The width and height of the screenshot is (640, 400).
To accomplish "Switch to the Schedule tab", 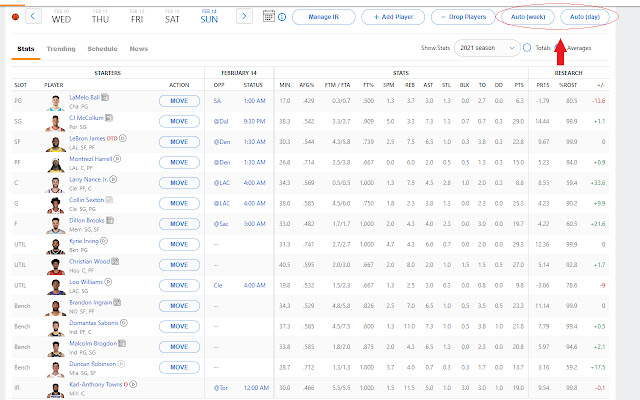I will (102, 49).
